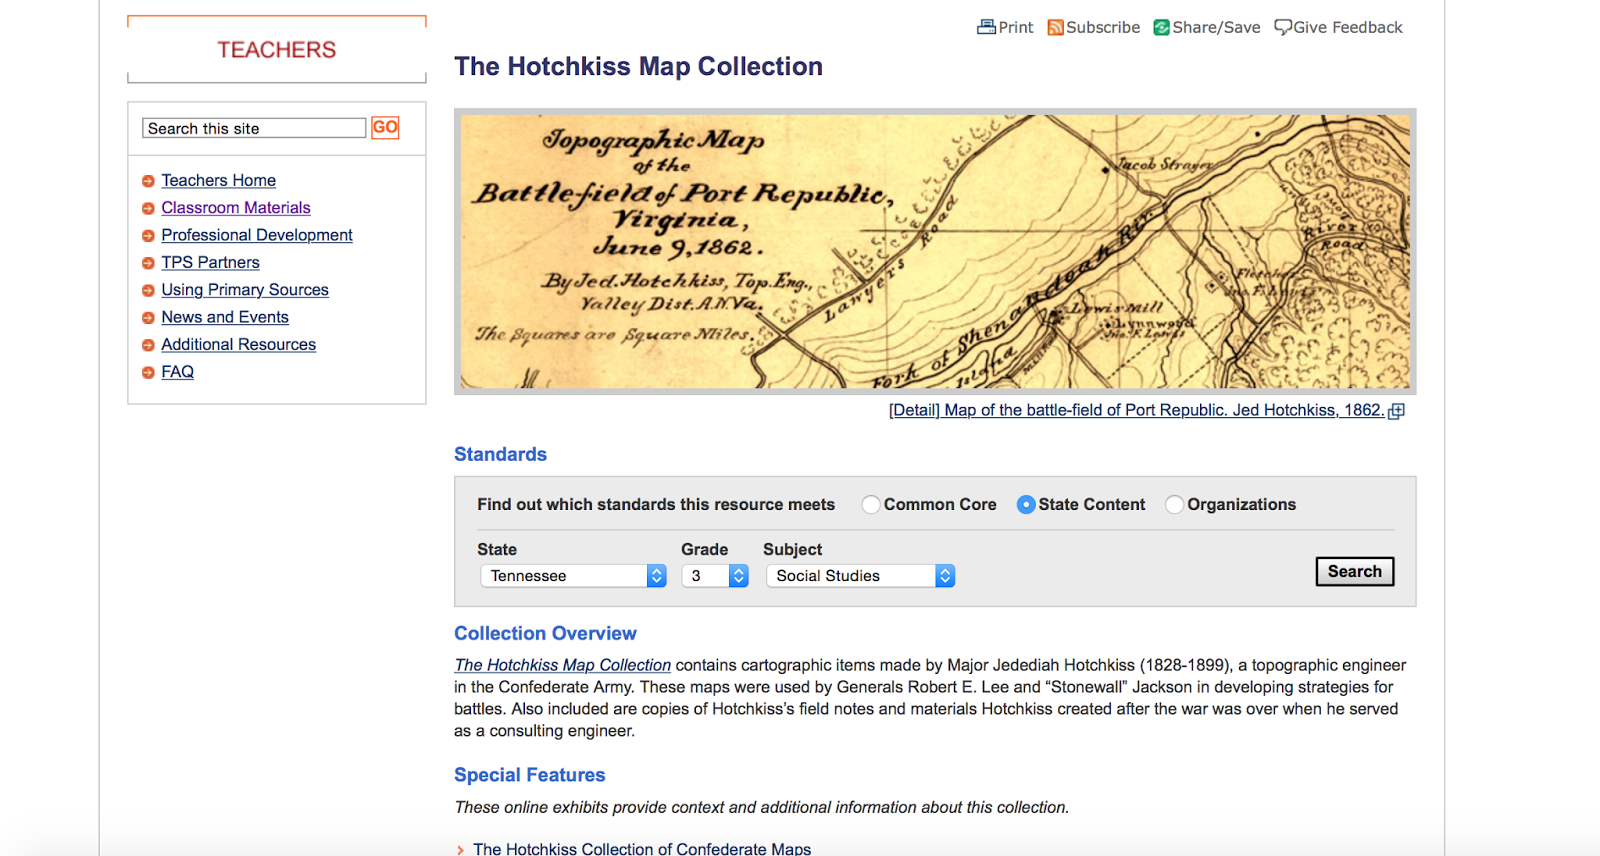The height and width of the screenshot is (856, 1600).
Task: Click the Special Features heading
Action: click(x=530, y=775)
